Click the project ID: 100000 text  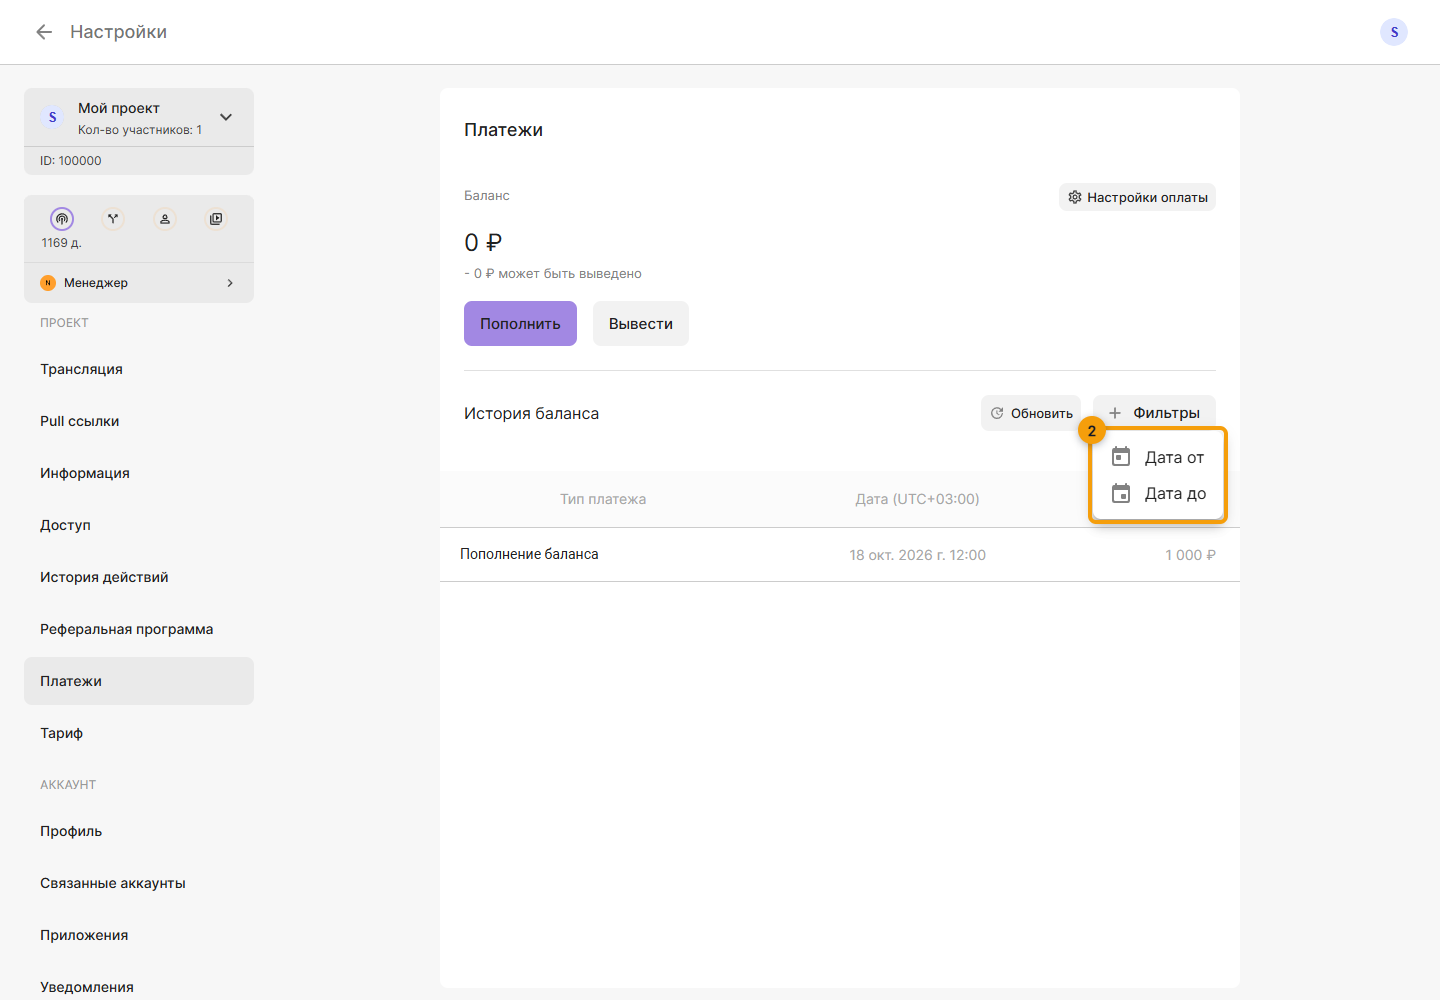pos(71,161)
